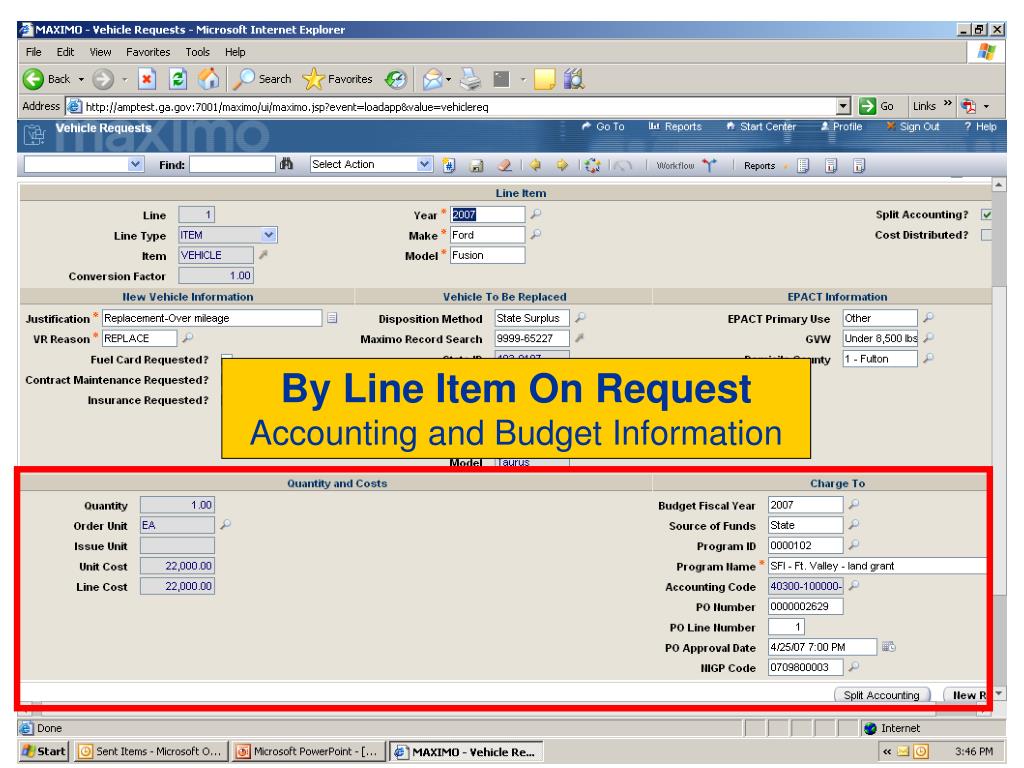Image resolution: width=1024 pixels, height=768 pixels.
Task: Open the View menu
Action: click(x=101, y=52)
